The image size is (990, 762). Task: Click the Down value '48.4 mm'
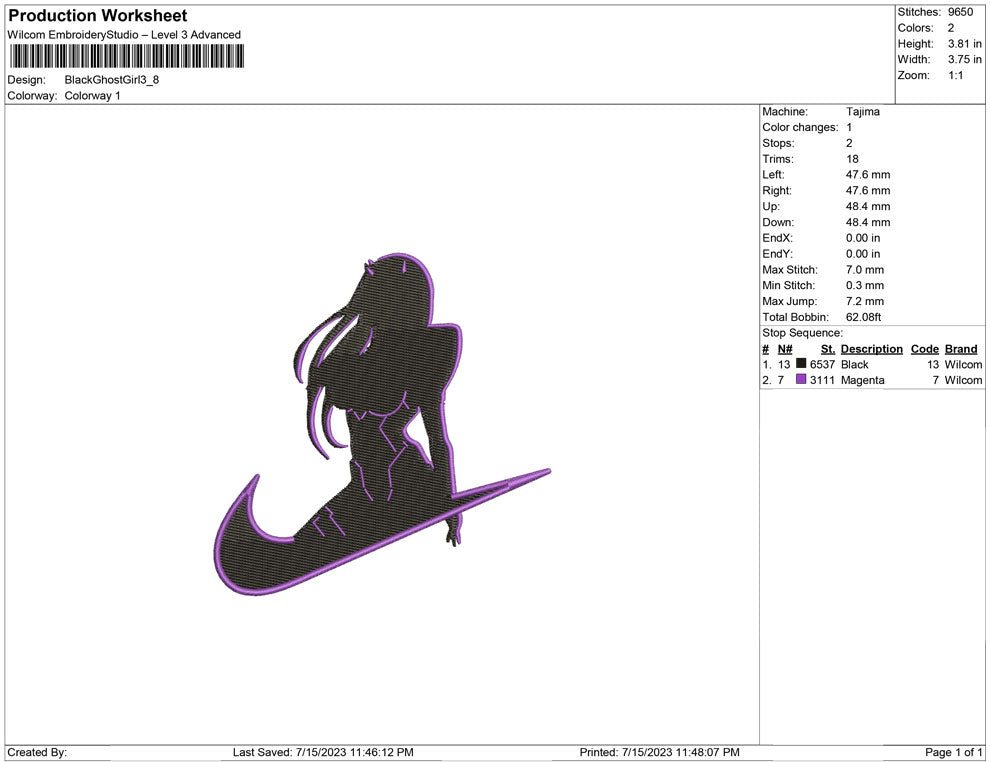(868, 222)
